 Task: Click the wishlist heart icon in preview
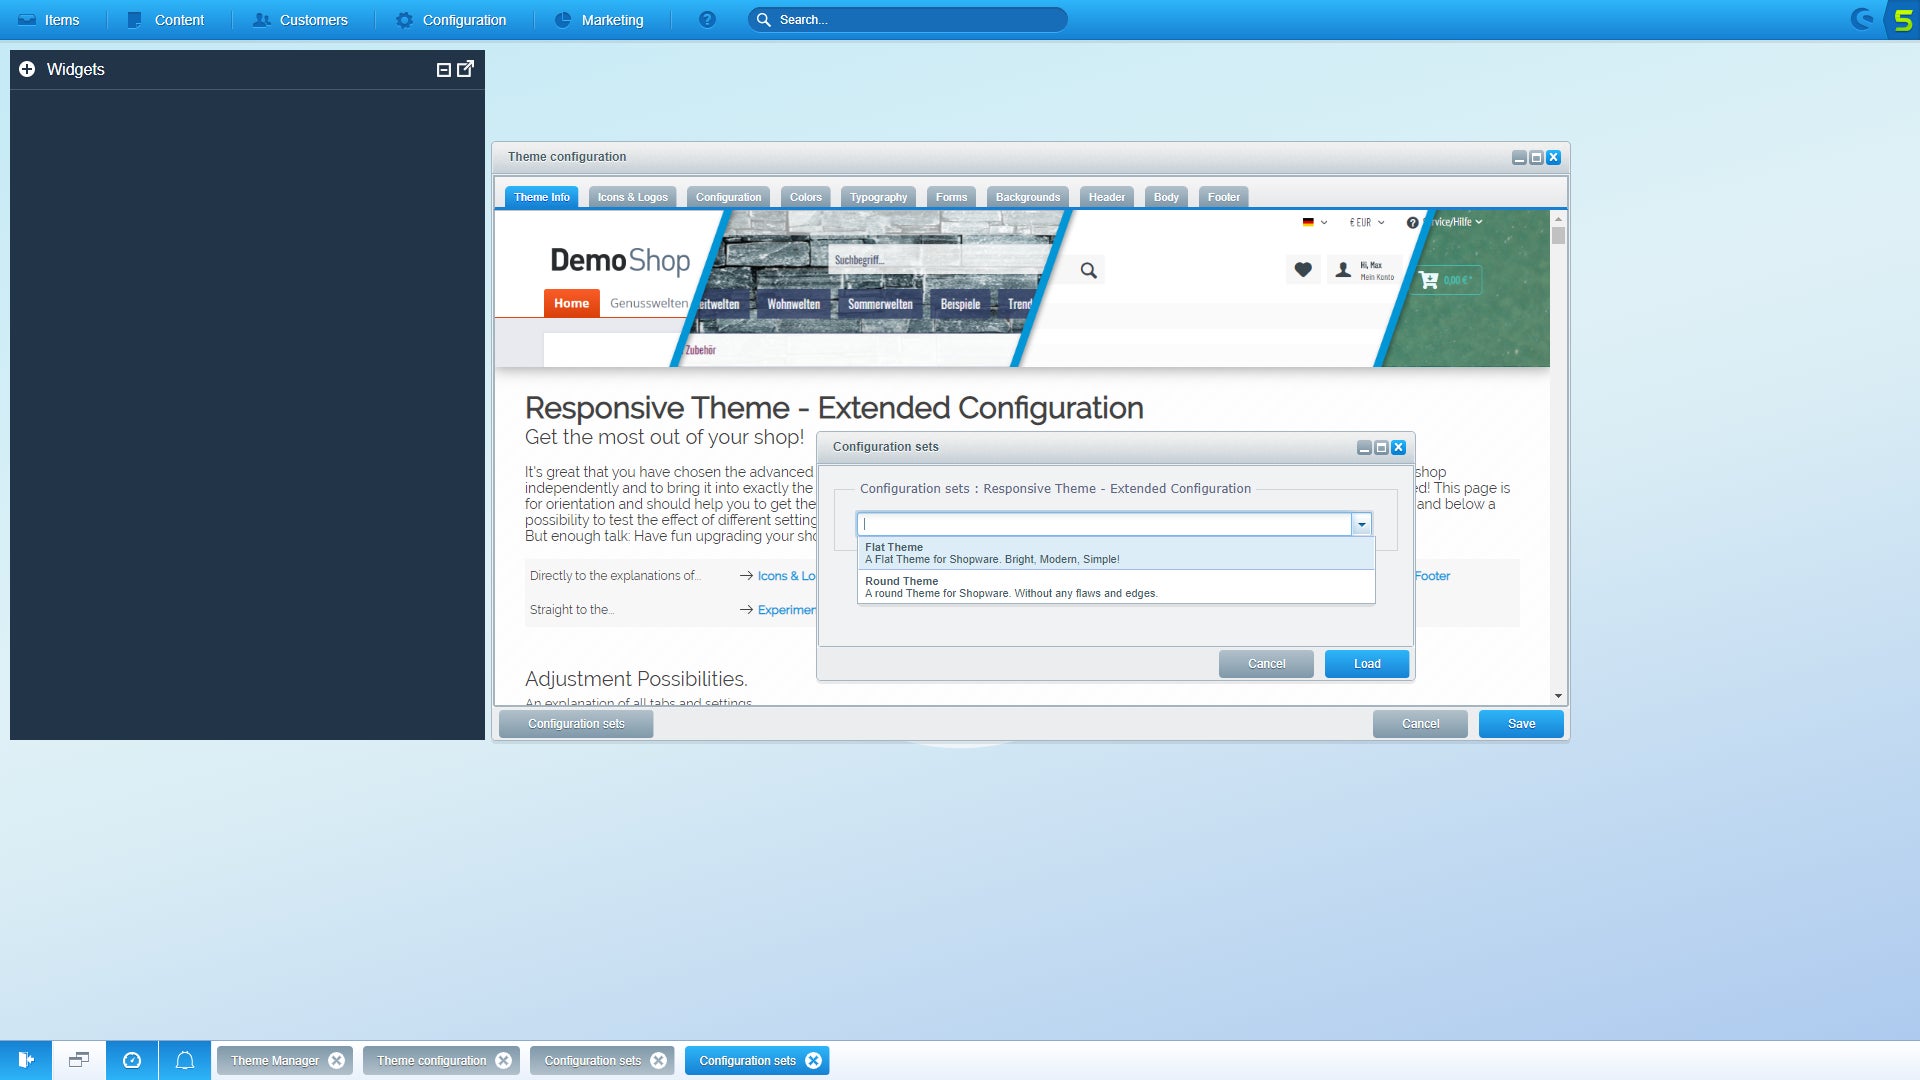point(1303,270)
